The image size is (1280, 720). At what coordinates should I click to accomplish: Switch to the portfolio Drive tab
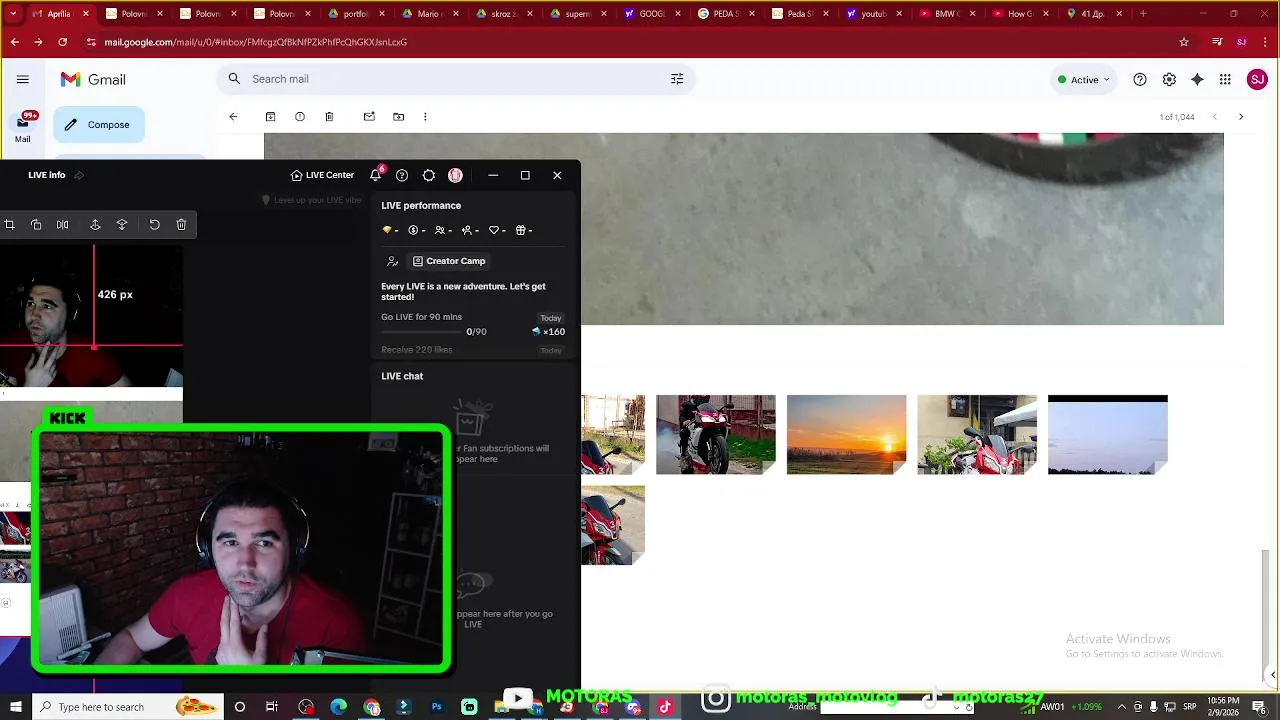point(356,14)
